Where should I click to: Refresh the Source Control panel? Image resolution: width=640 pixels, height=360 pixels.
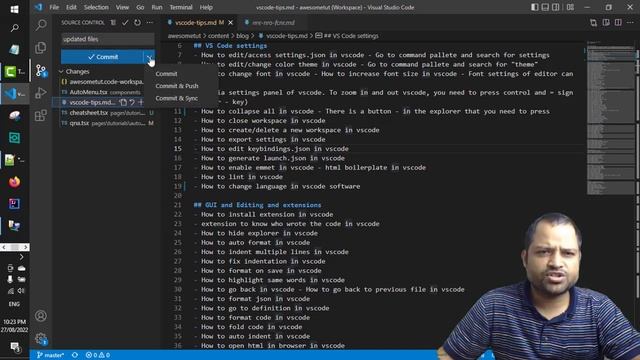click(138, 22)
